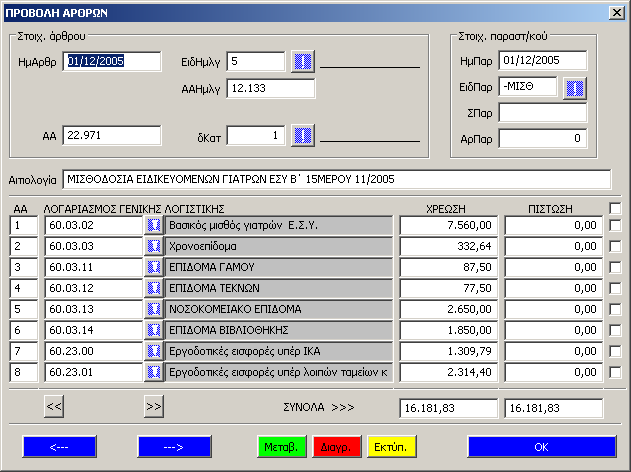Open account lookup for row 60.03.11
This screenshot has width=631, height=472.
click(153, 267)
